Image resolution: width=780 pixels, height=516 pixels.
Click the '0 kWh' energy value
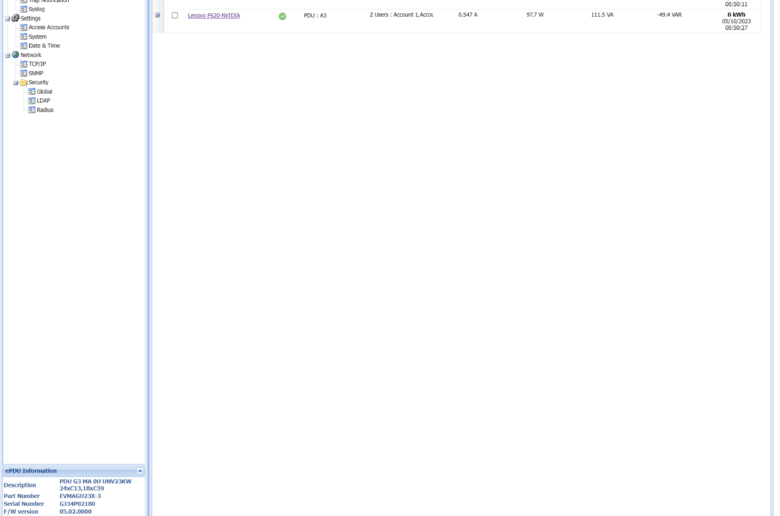[x=736, y=15]
